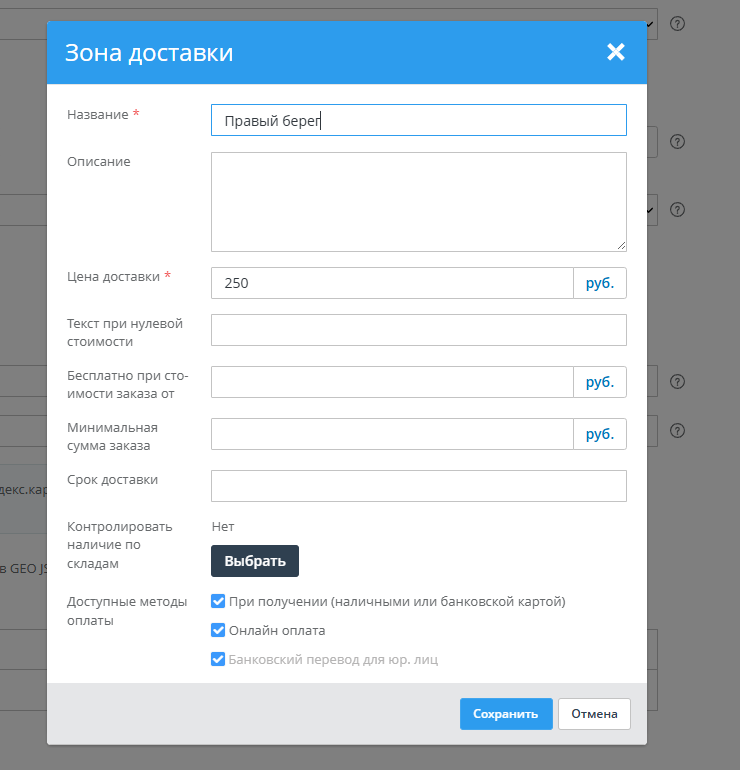This screenshot has height=770, width=740.
Task: Click the topmost question mark help icon
Action: click(x=677, y=23)
